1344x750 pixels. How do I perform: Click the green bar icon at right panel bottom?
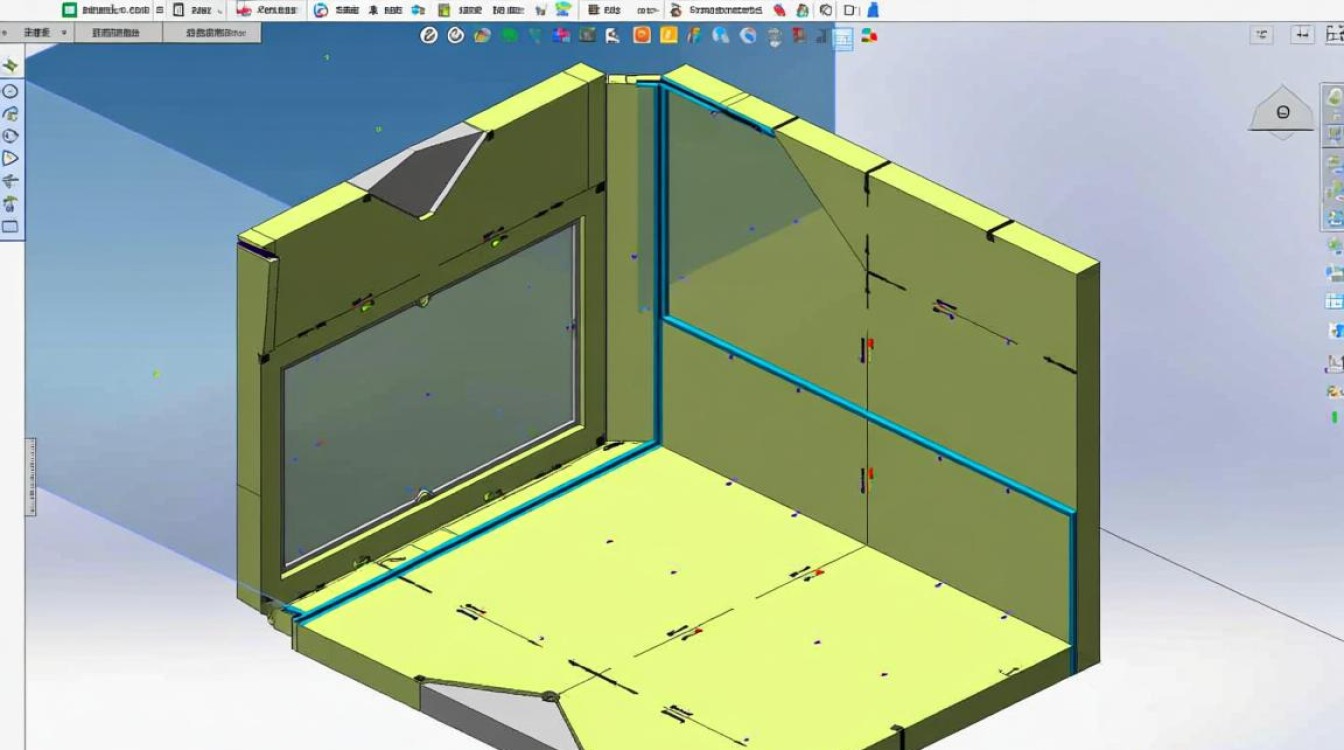click(1334, 417)
